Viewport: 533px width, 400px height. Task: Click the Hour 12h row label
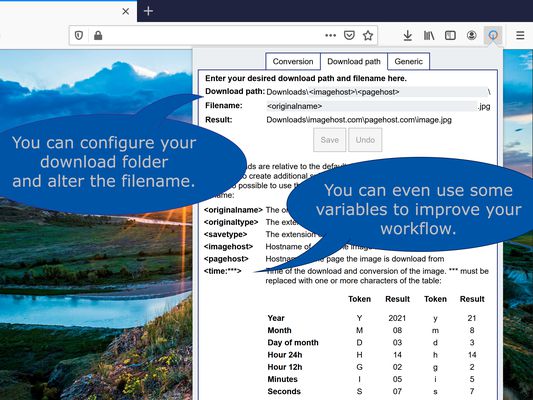[x=285, y=367]
